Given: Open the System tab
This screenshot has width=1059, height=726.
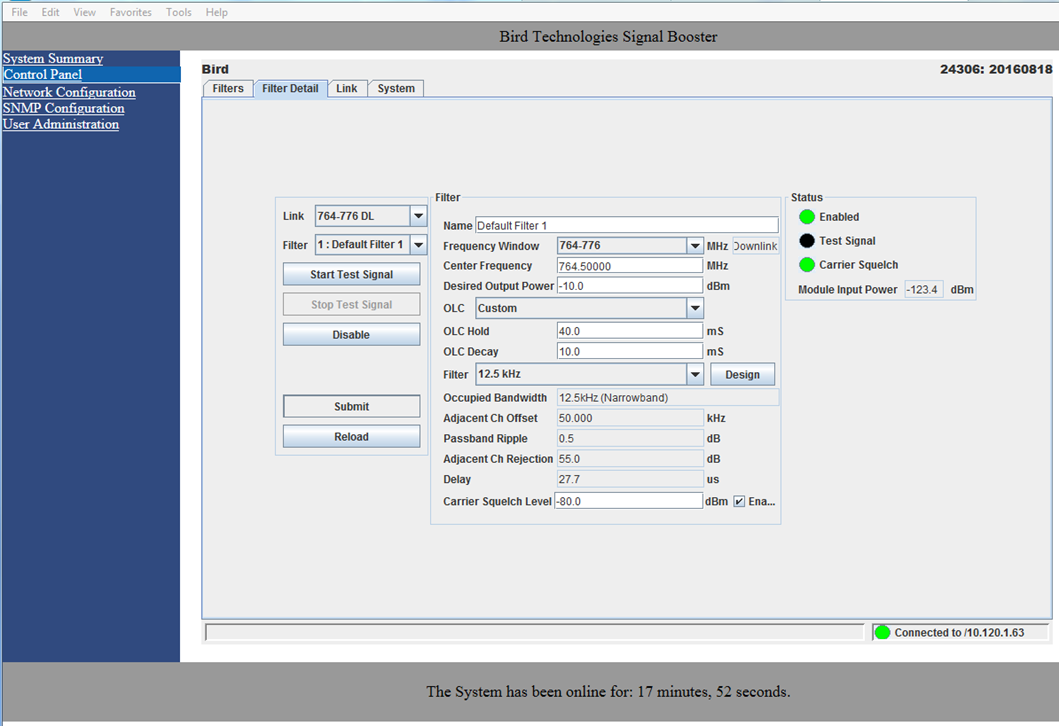Looking at the screenshot, I should coord(396,88).
